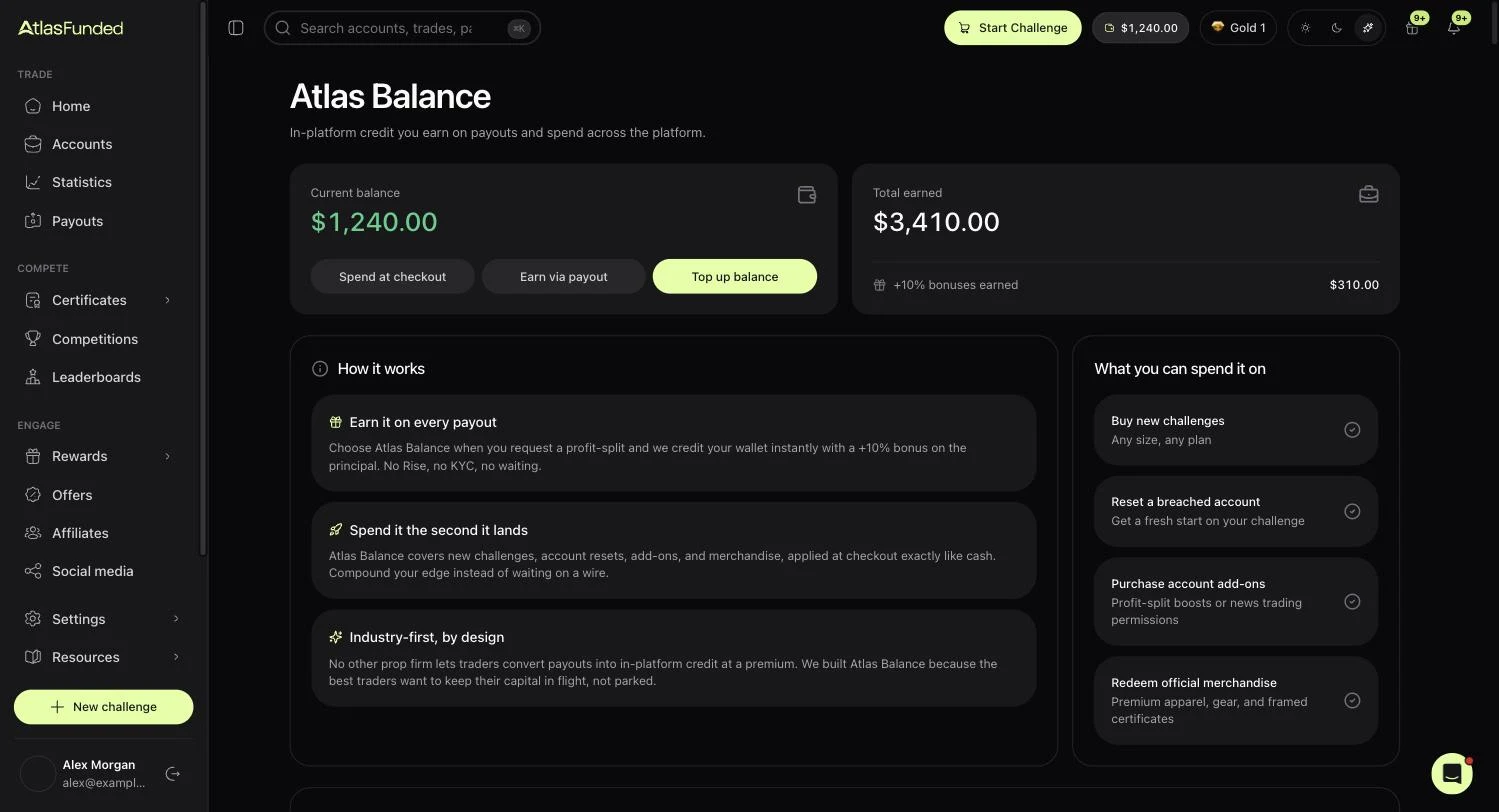Click the Statistics chart icon in sidebar
Screen dimensions: 1499x812
[x=33, y=182]
